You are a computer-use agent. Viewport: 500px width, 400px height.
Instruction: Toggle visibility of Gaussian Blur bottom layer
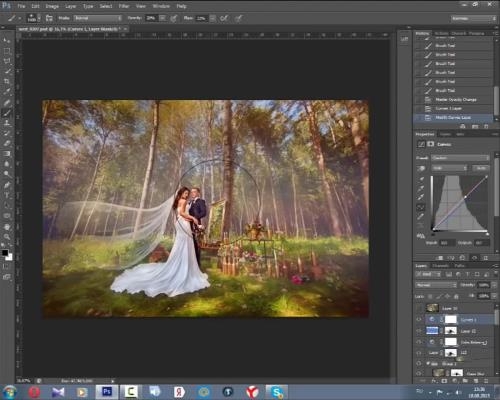(419, 373)
